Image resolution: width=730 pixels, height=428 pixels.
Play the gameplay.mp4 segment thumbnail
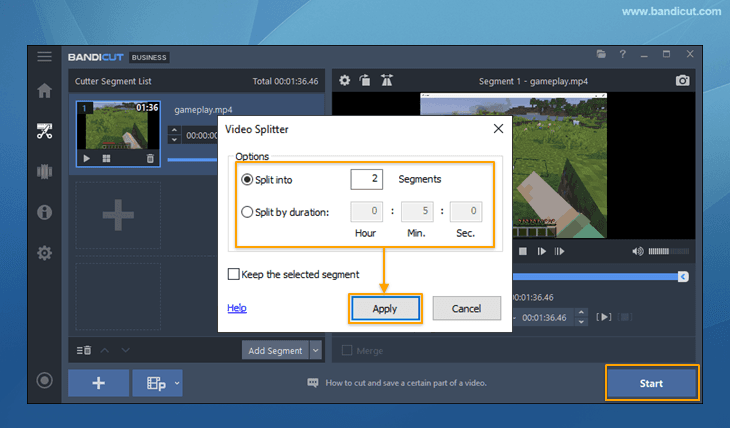(x=87, y=158)
